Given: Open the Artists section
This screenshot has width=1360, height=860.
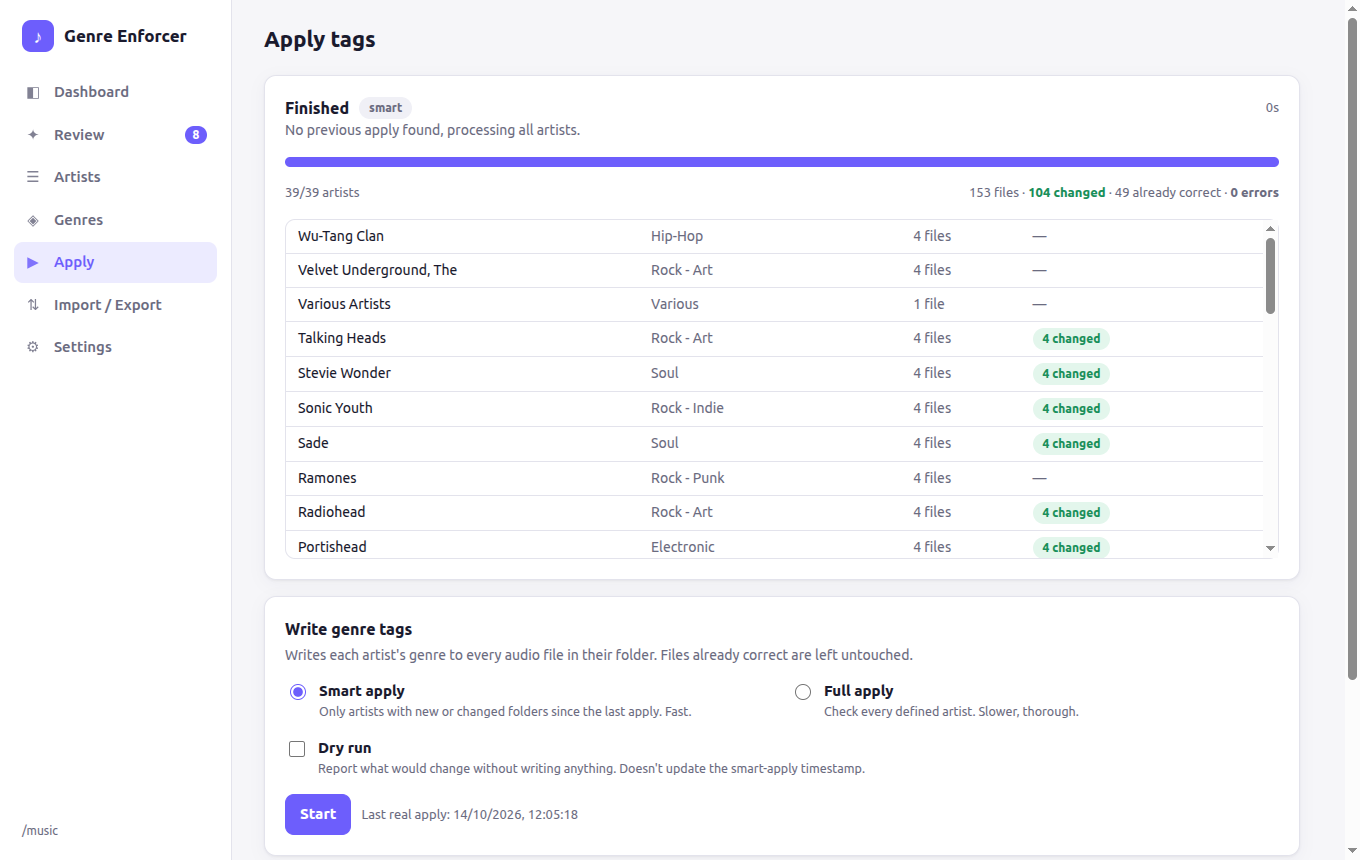Looking at the screenshot, I should (115, 177).
